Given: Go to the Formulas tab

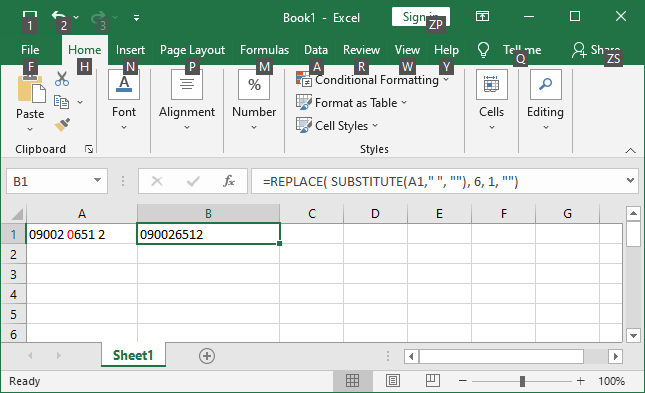Looking at the screenshot, I should tap(264, 50).
